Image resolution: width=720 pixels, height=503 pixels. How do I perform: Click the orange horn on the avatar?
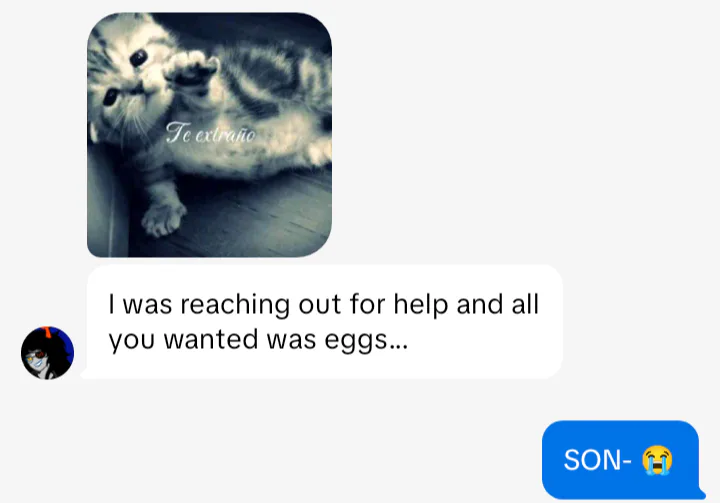click(x=46, y=330)
